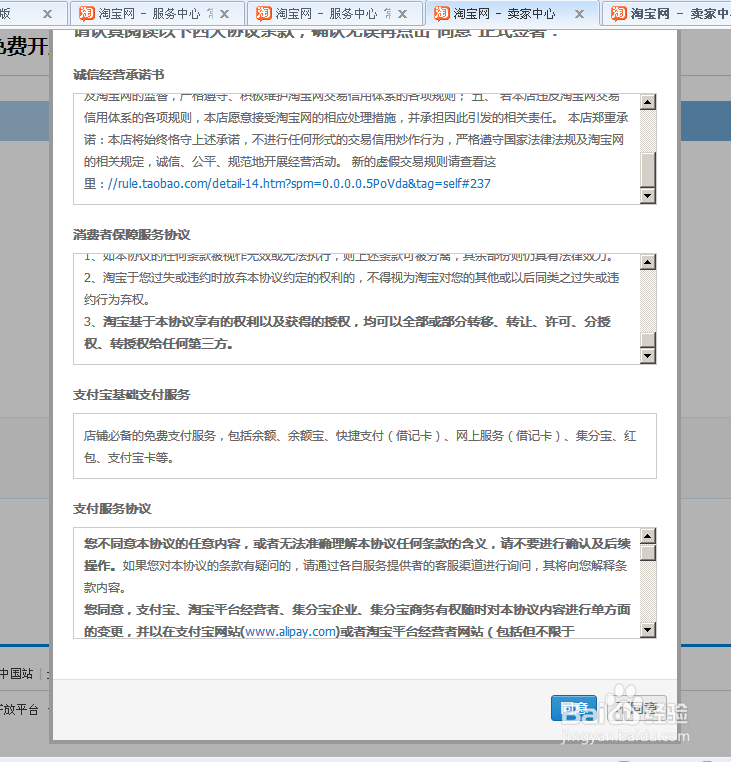
Task: Click the up arrow of the 诚信经营承诺书 scrollbar
Action: pyautogui.click(x=648, y=102)
